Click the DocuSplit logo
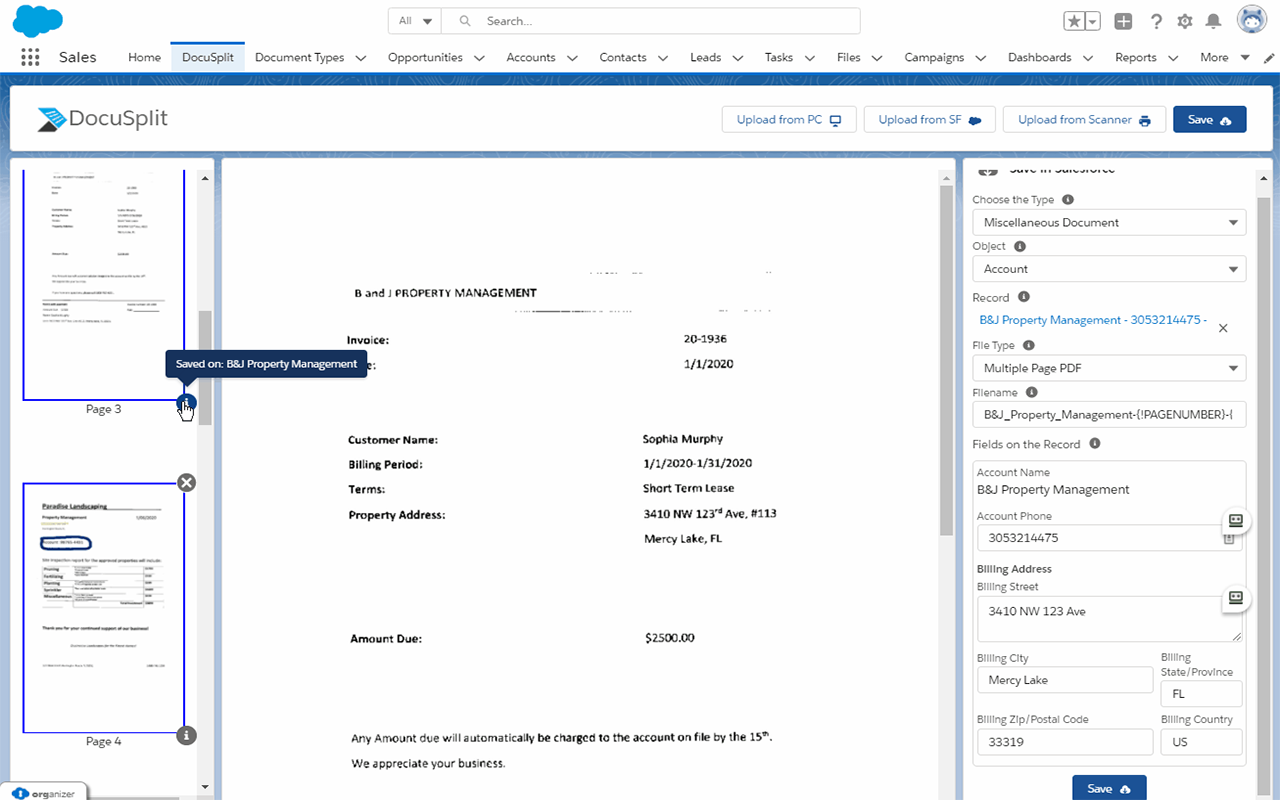The image size is (1280, 800). tap(103, 119)
